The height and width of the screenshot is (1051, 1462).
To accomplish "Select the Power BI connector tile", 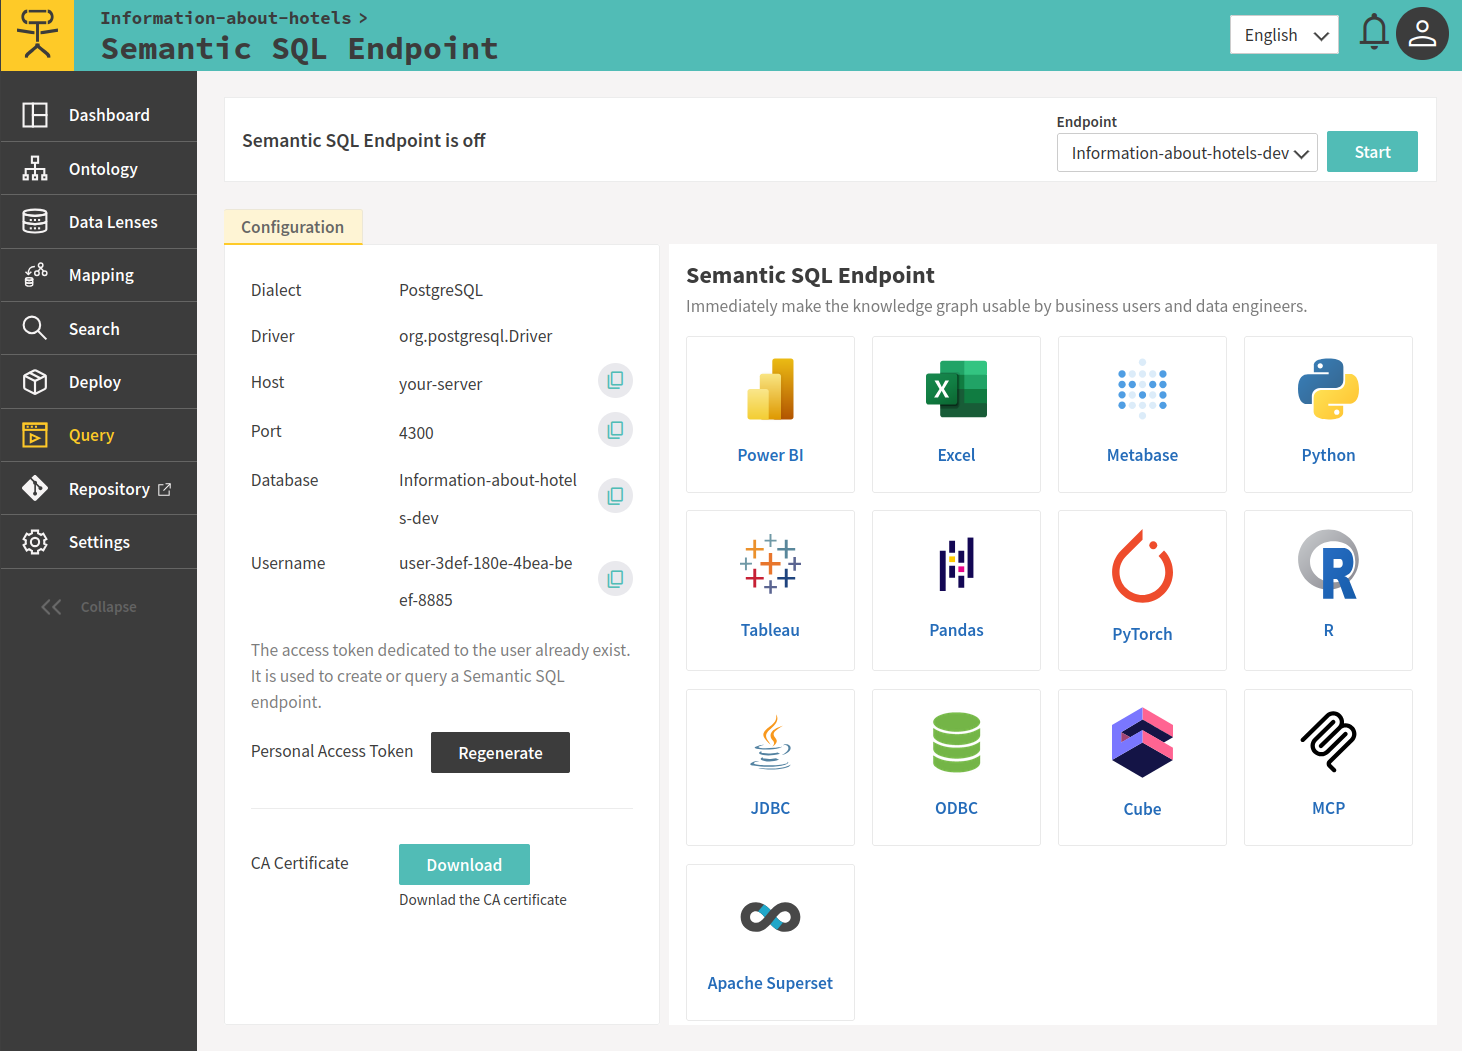I will (770, 414).
